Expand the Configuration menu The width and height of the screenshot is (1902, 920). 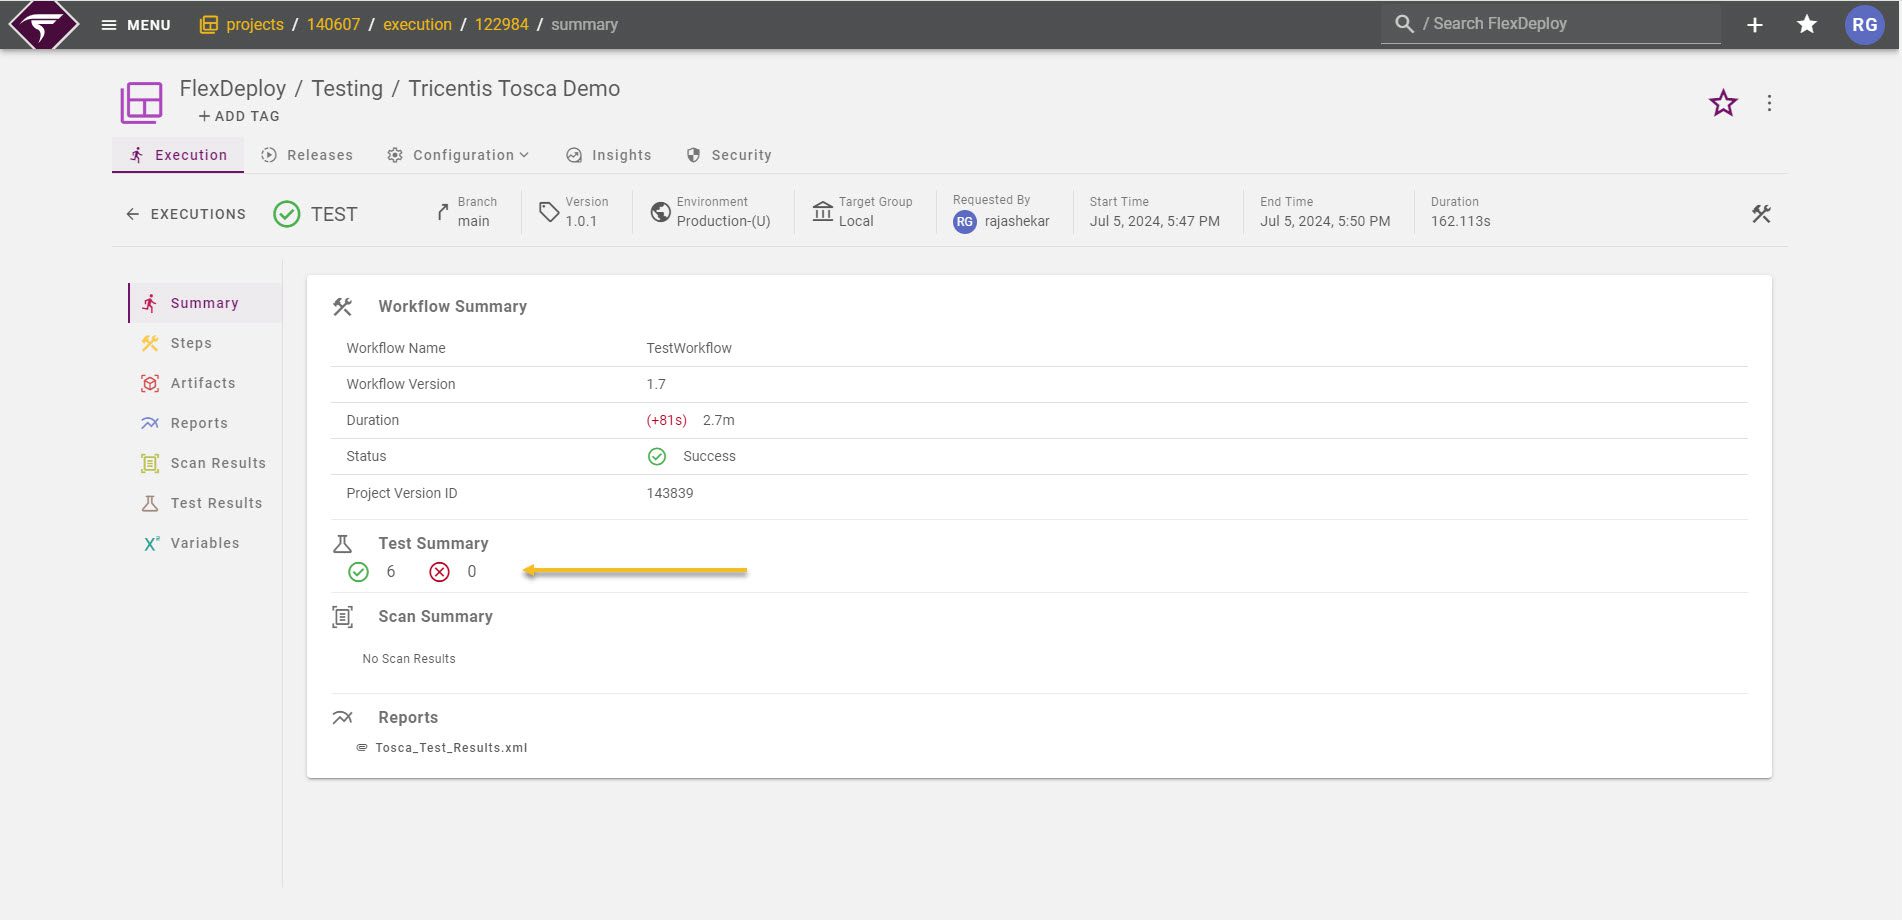[x=458, y=155]
